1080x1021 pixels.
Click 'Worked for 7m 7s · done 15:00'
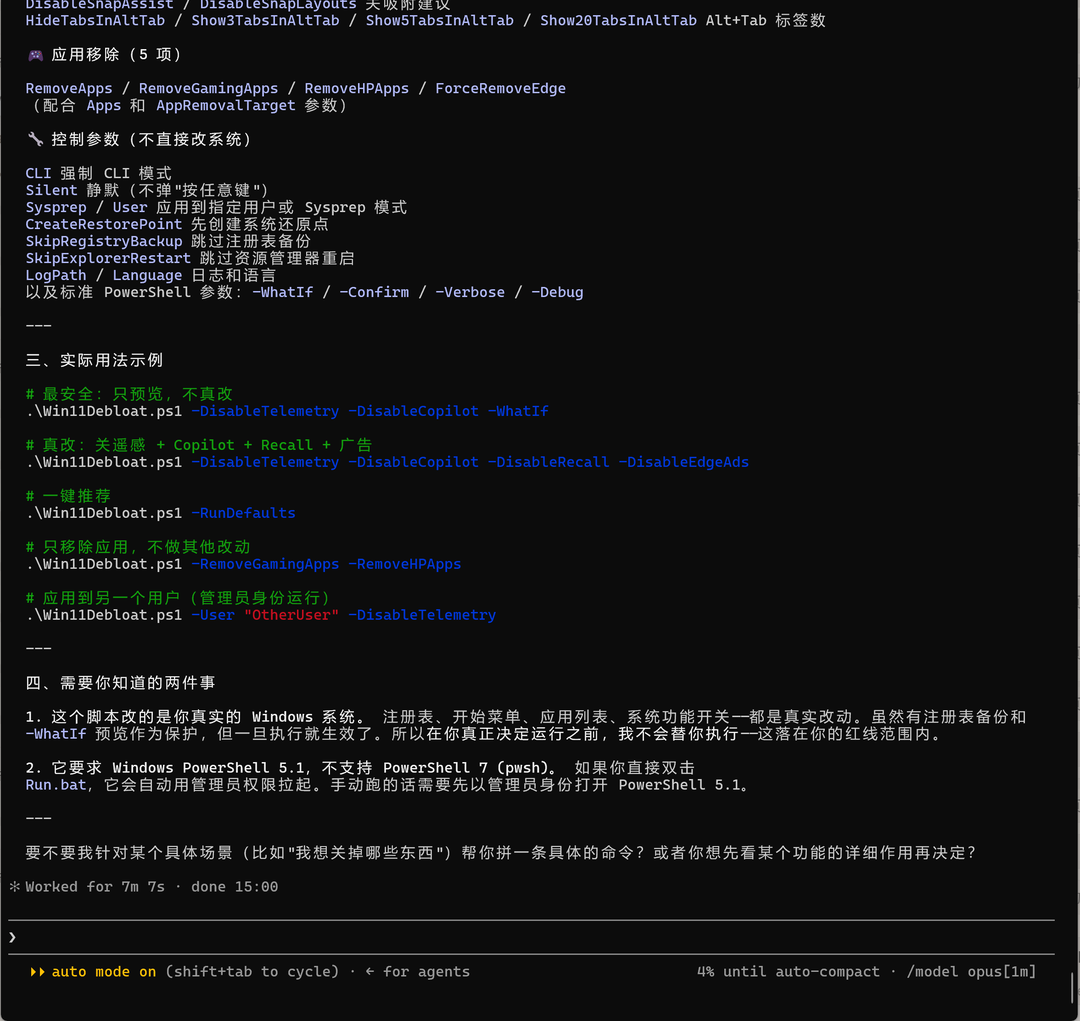point(152,887)
